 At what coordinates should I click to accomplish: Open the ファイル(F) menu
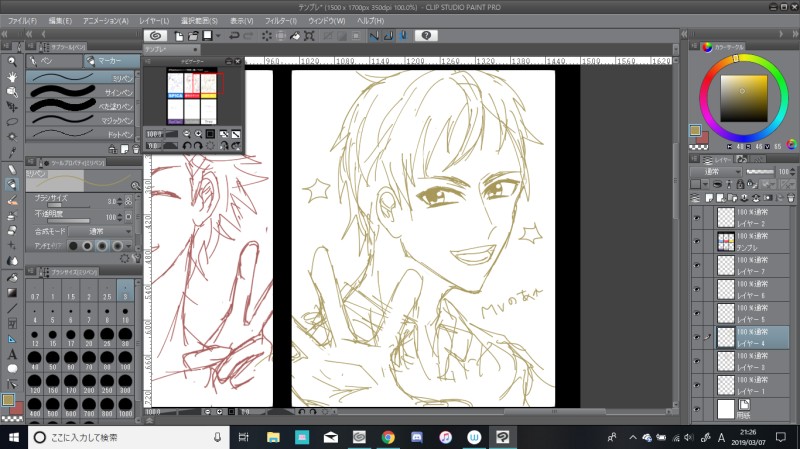(x=22, y=21)
